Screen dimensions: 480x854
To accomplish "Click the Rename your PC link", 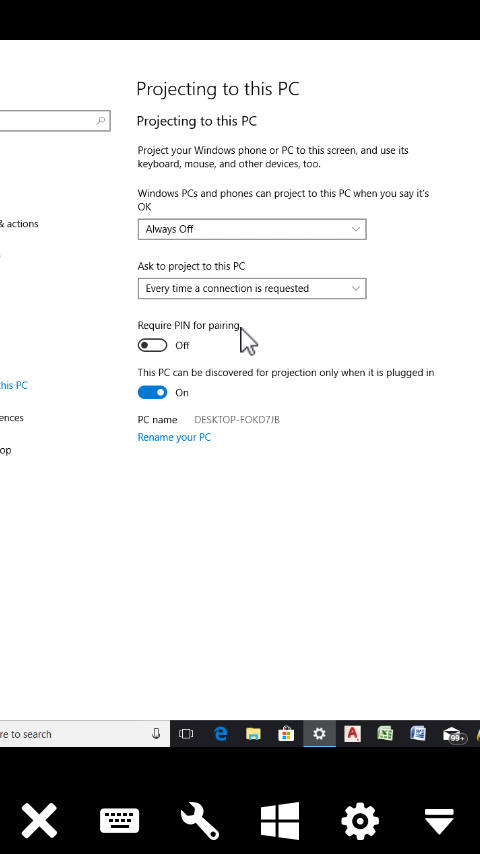I will point(174,437).
